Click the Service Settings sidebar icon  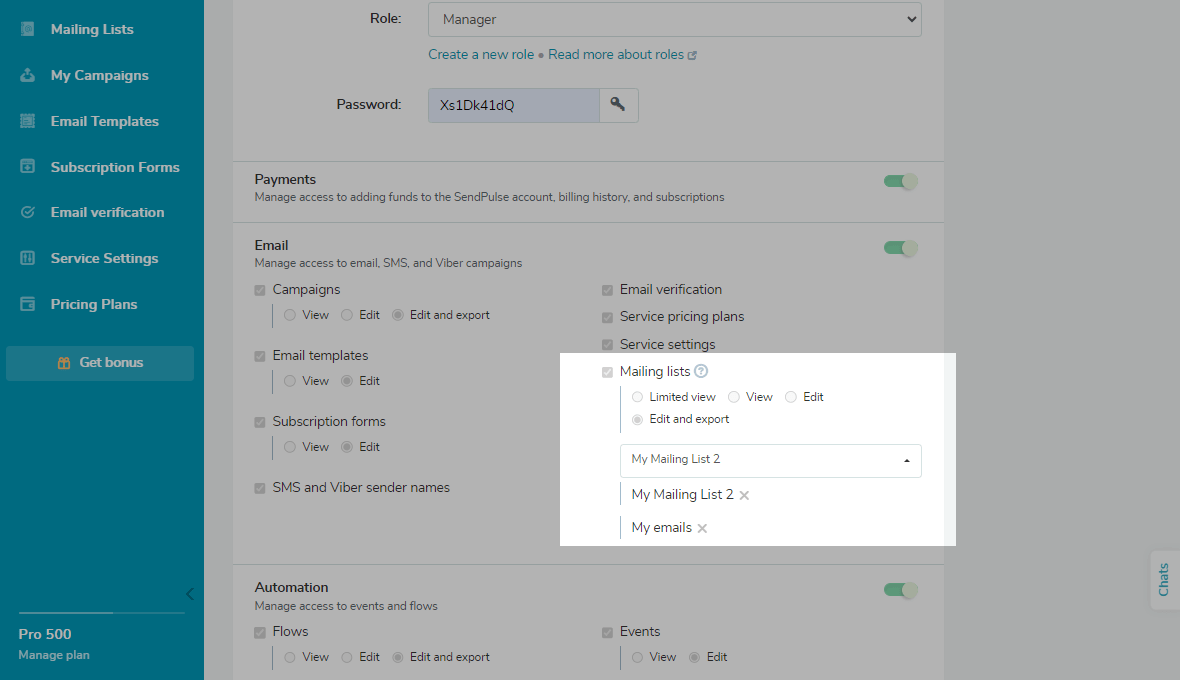coord(28,258)
